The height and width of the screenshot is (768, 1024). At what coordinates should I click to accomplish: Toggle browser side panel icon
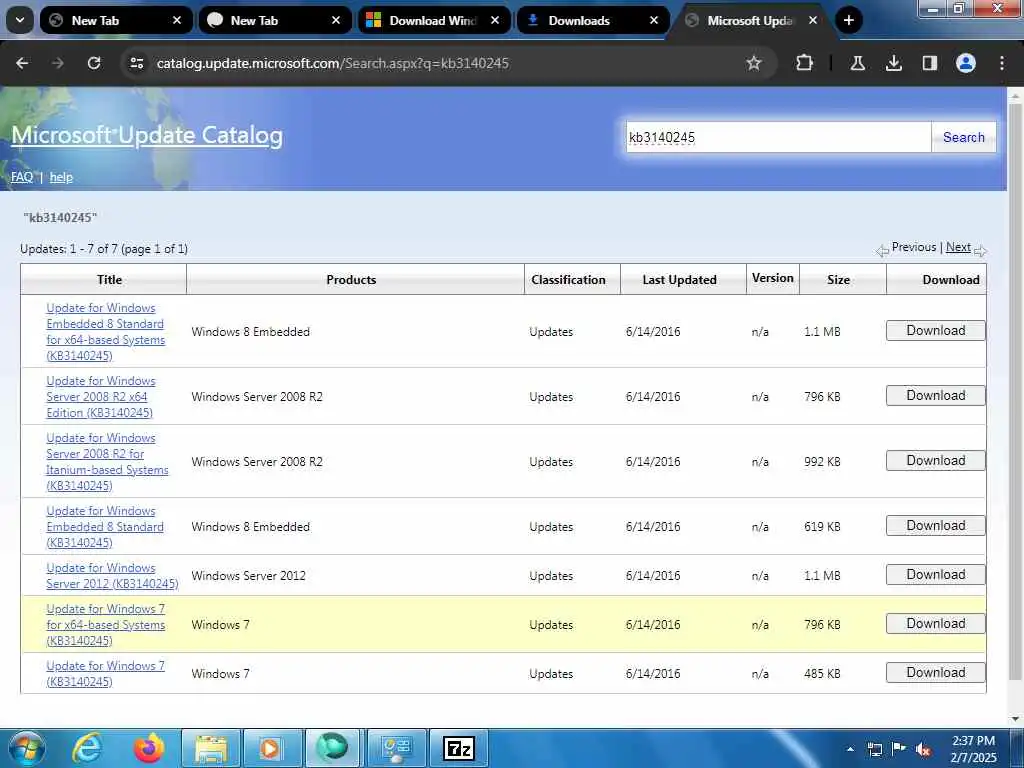pyautogui.click(x=929, y=63)
